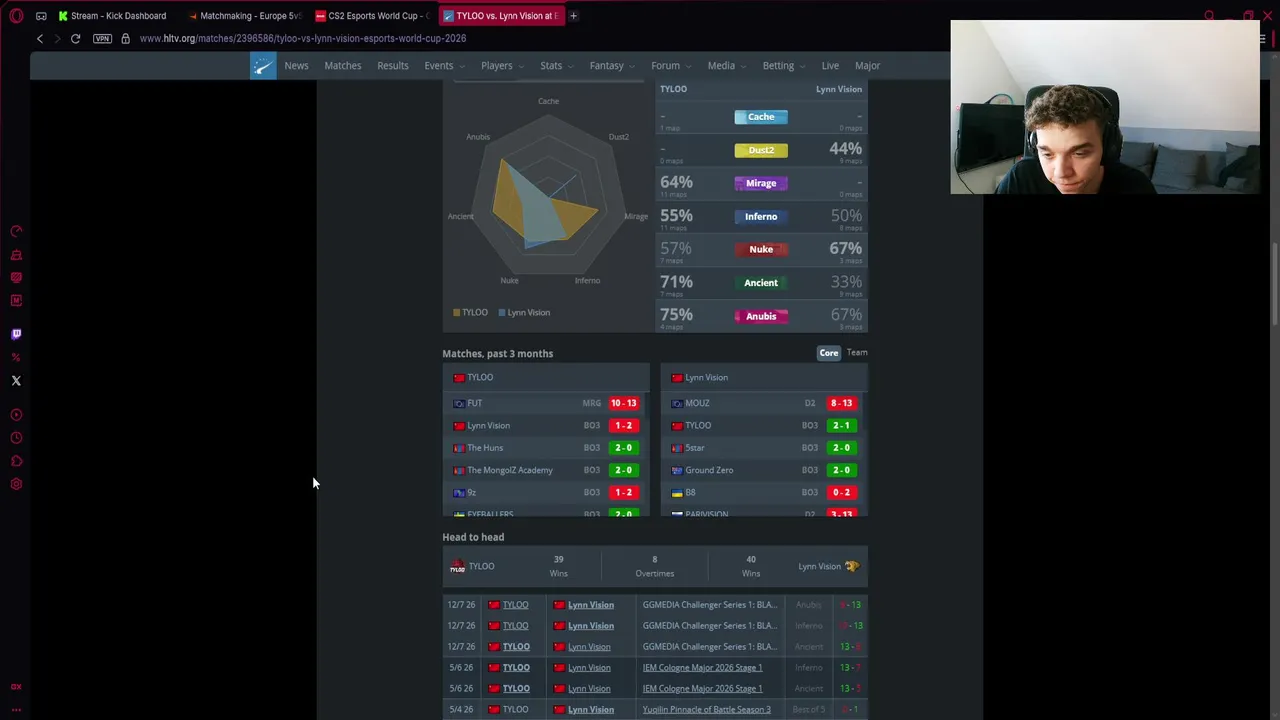
Task: Open Twitch from the browser sidebar
Action: tap(16, 334)
